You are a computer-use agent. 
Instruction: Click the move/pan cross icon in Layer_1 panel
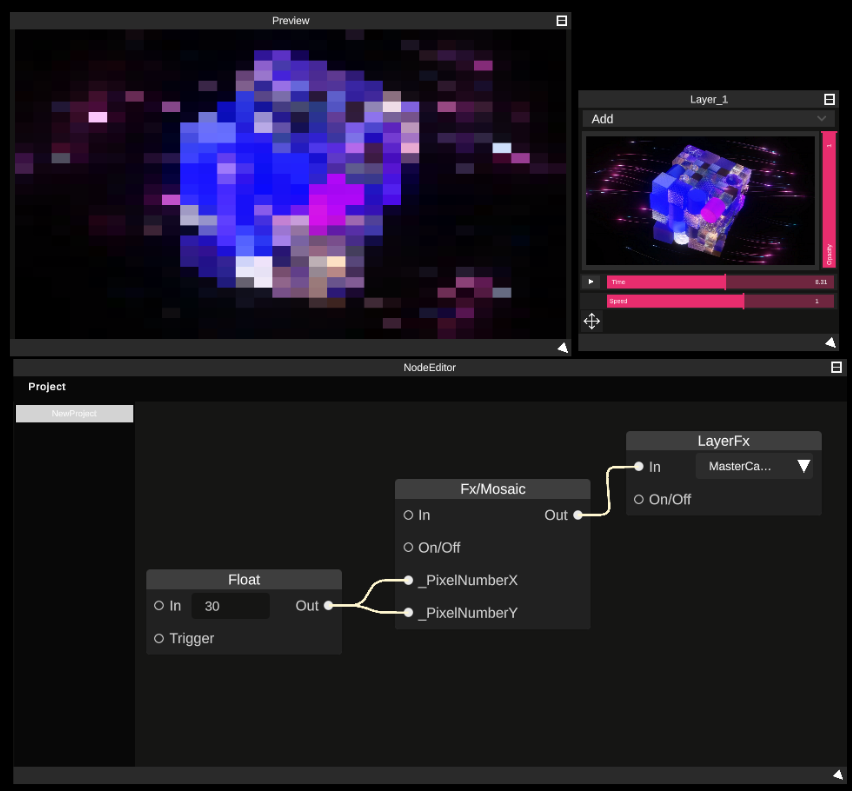click(x=591, y=321)
